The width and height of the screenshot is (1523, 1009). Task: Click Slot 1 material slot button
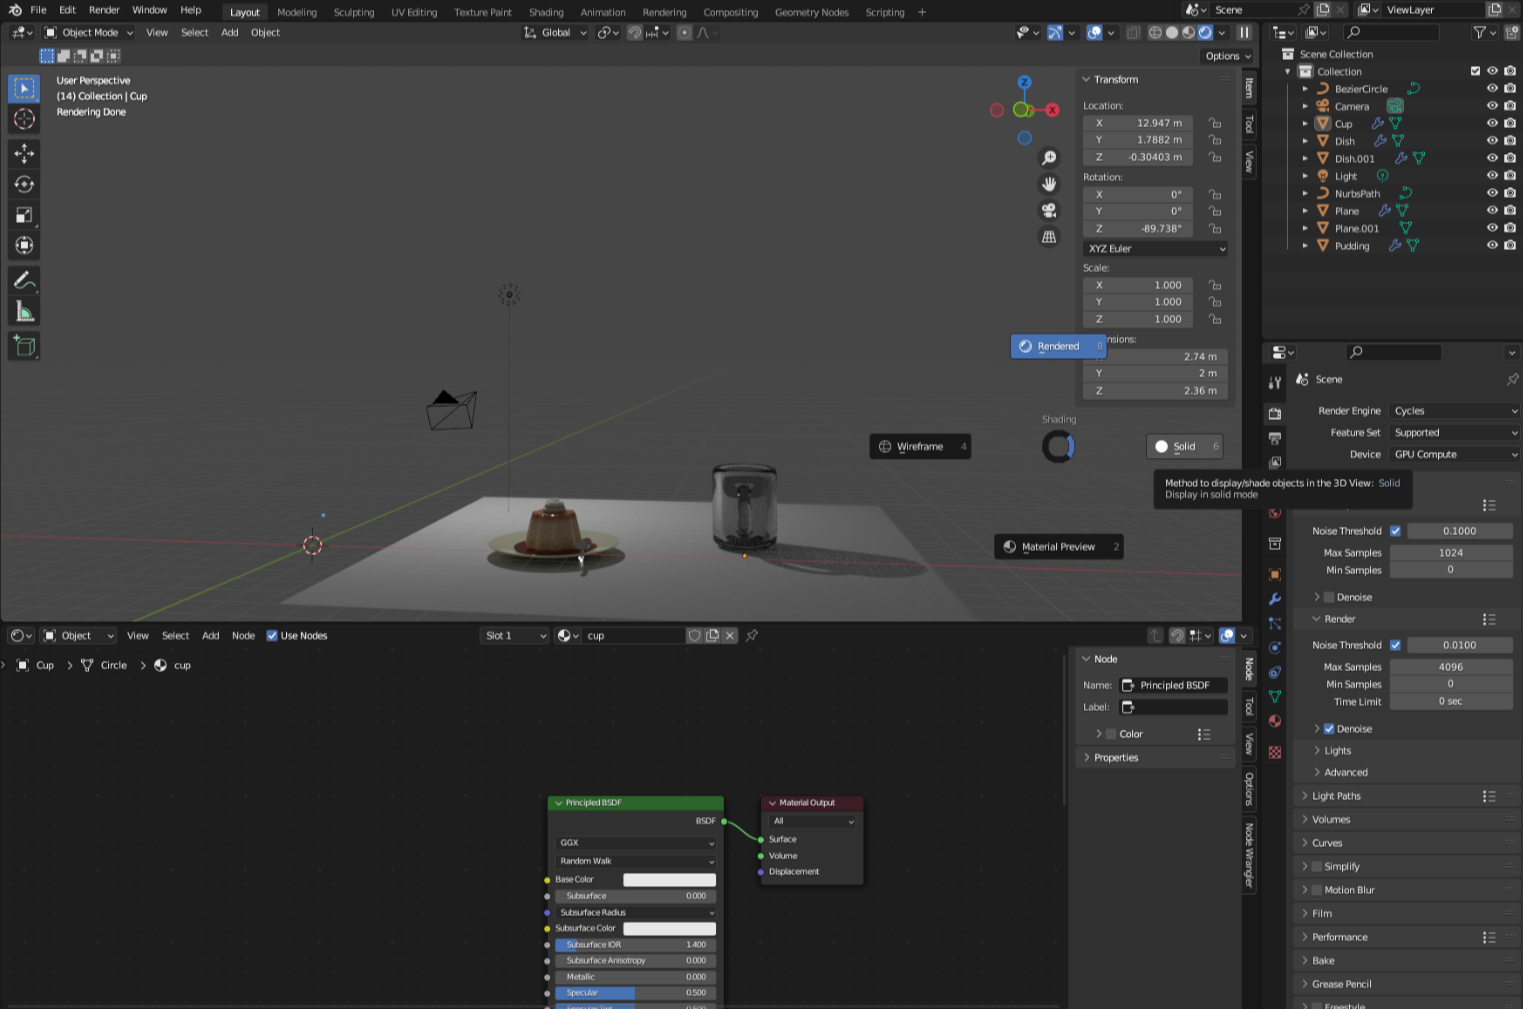514,635
